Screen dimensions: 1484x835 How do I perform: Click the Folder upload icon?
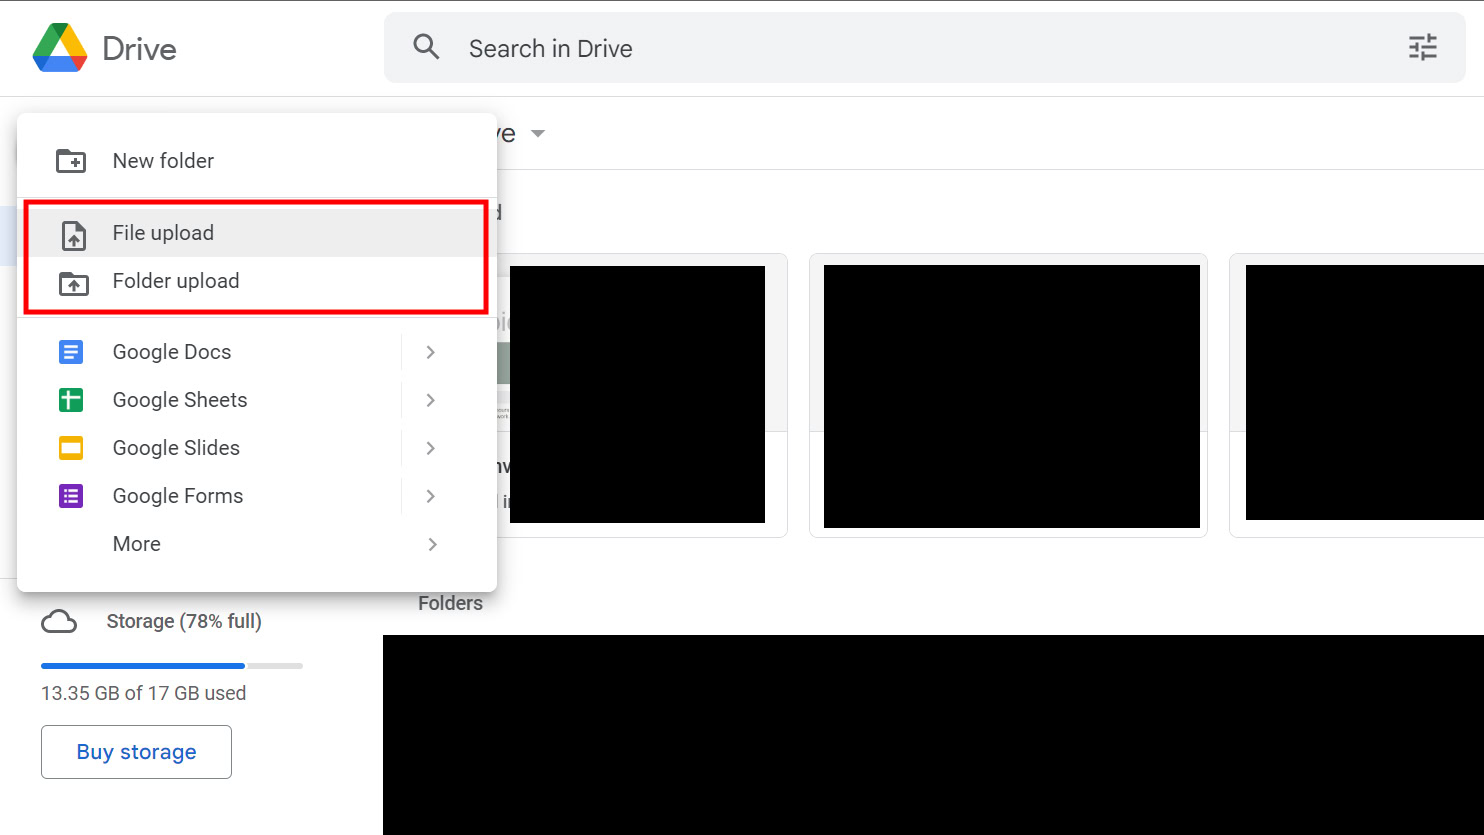[x=73, y=283]
